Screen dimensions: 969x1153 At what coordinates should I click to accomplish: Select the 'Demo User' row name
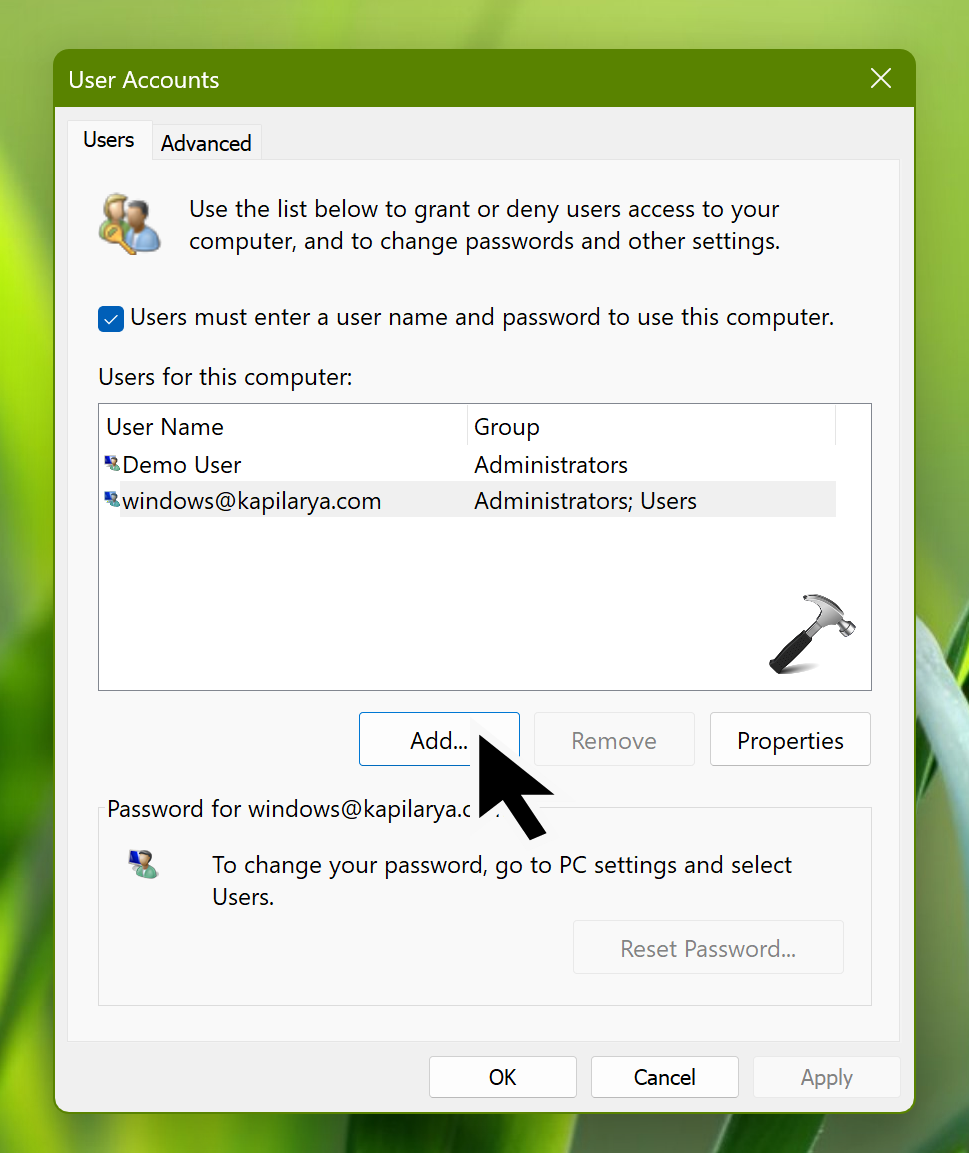(182, 465)
